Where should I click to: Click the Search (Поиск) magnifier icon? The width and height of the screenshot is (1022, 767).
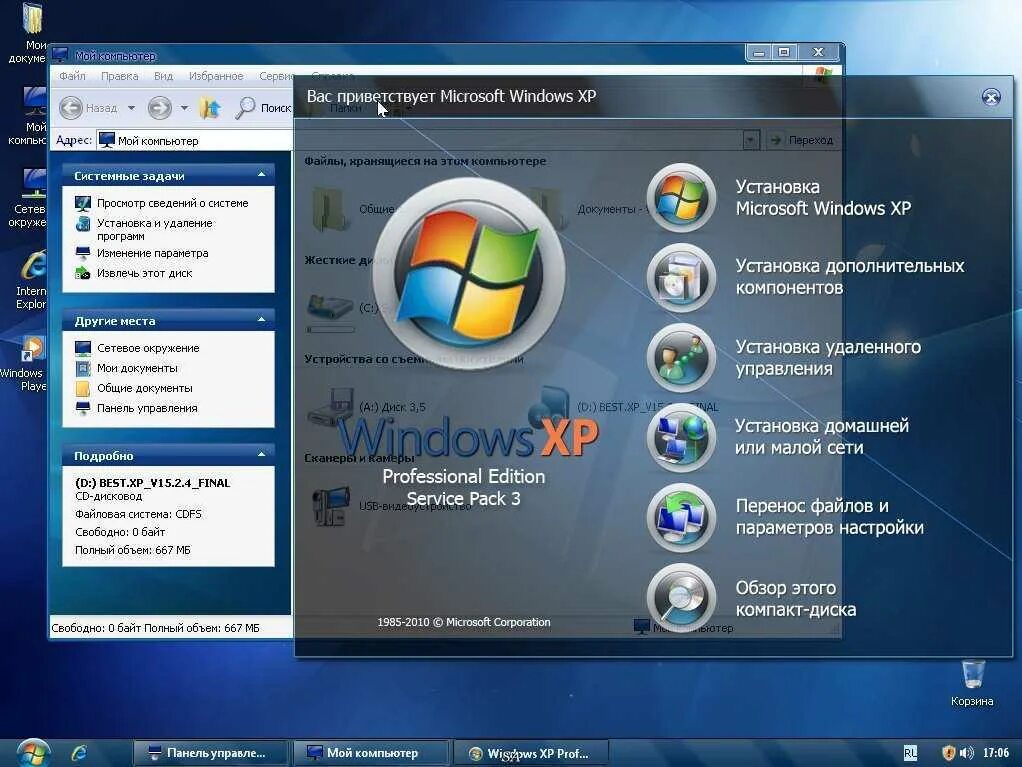click(245, 108)
